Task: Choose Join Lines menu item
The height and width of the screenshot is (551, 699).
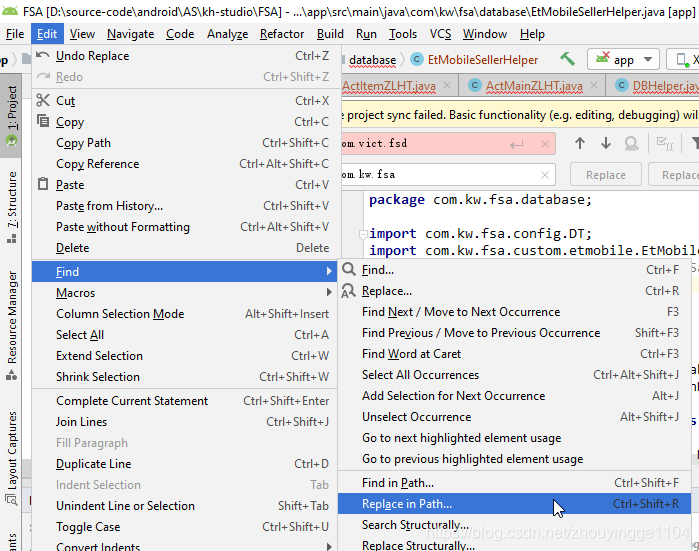Action: click(184, 422)
